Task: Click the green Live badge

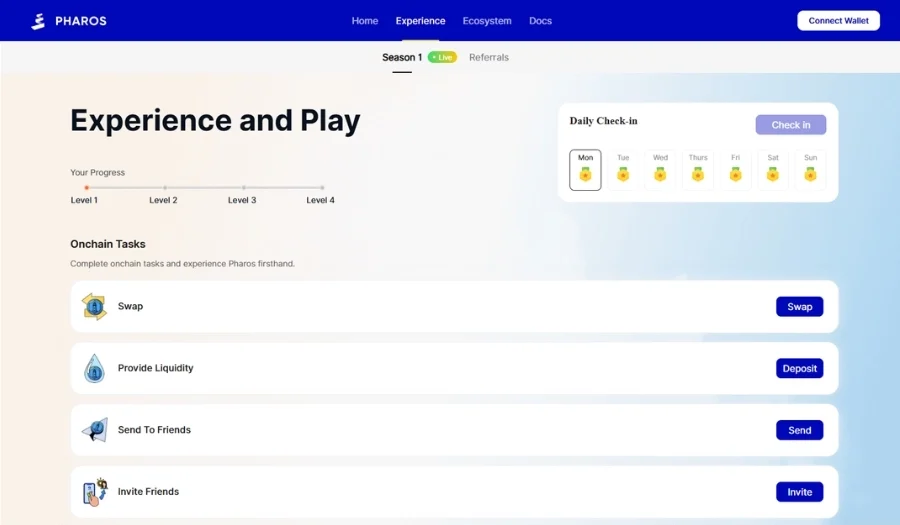Action: point(442,57)
